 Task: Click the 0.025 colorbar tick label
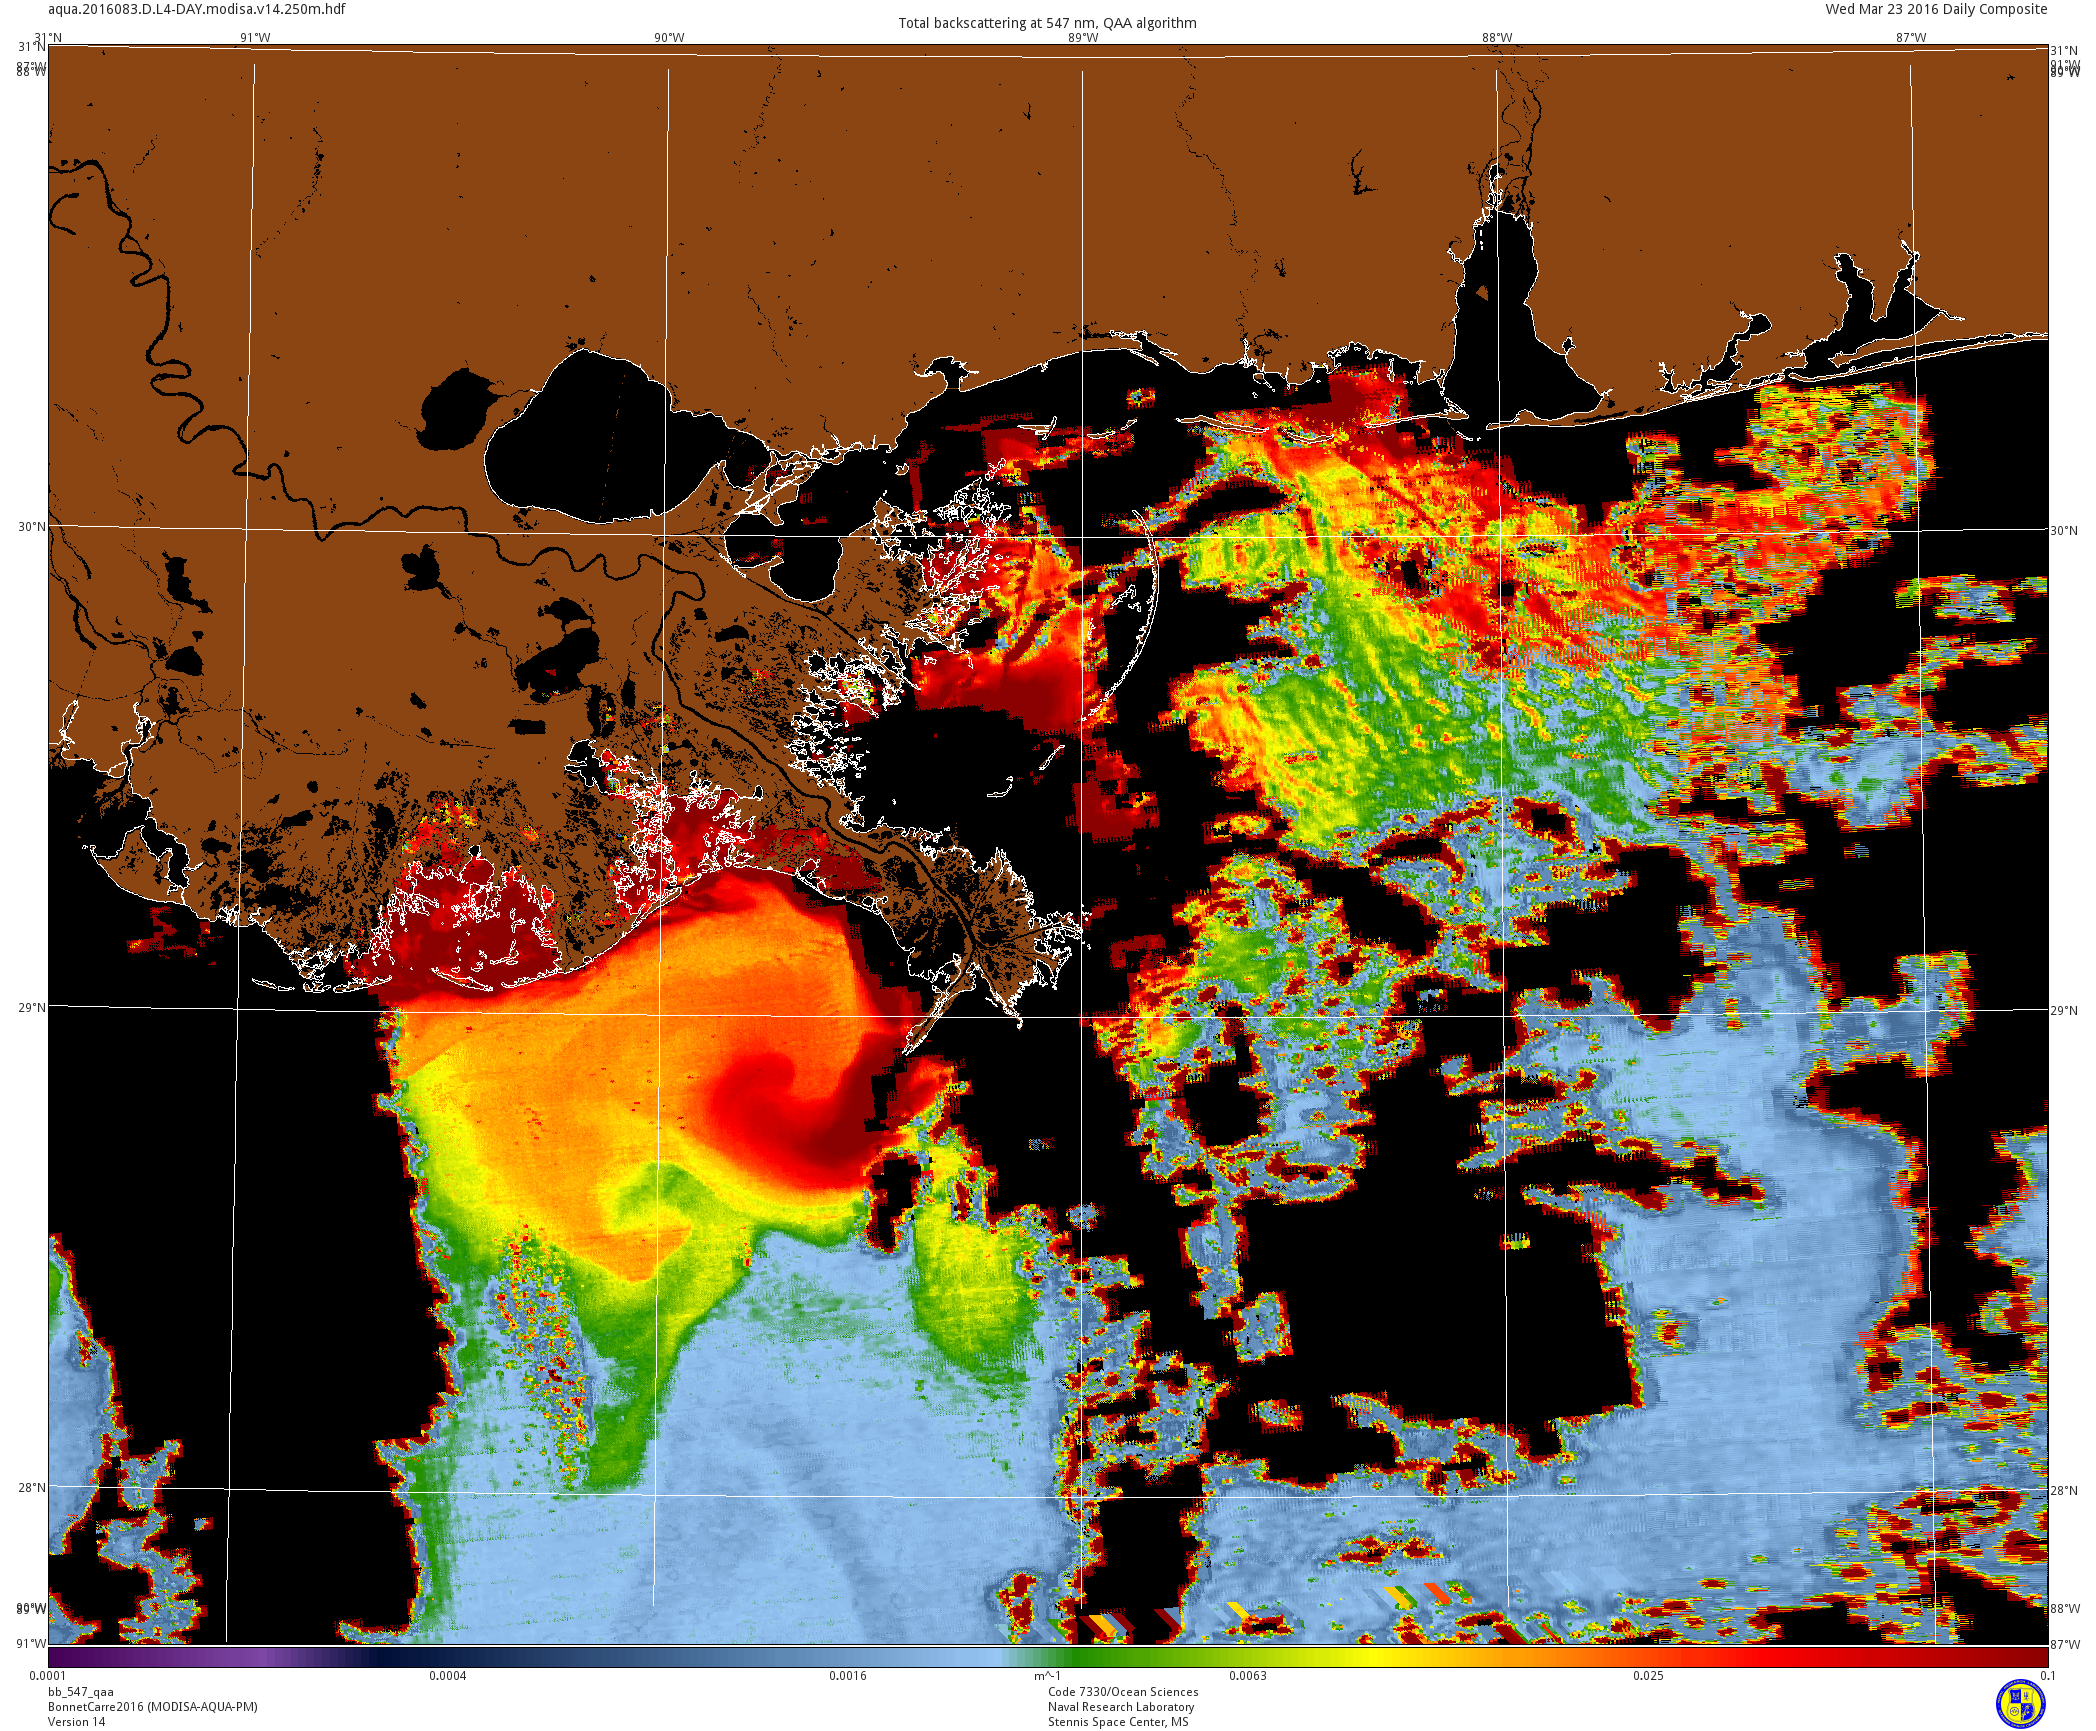pos(1648,1676)
